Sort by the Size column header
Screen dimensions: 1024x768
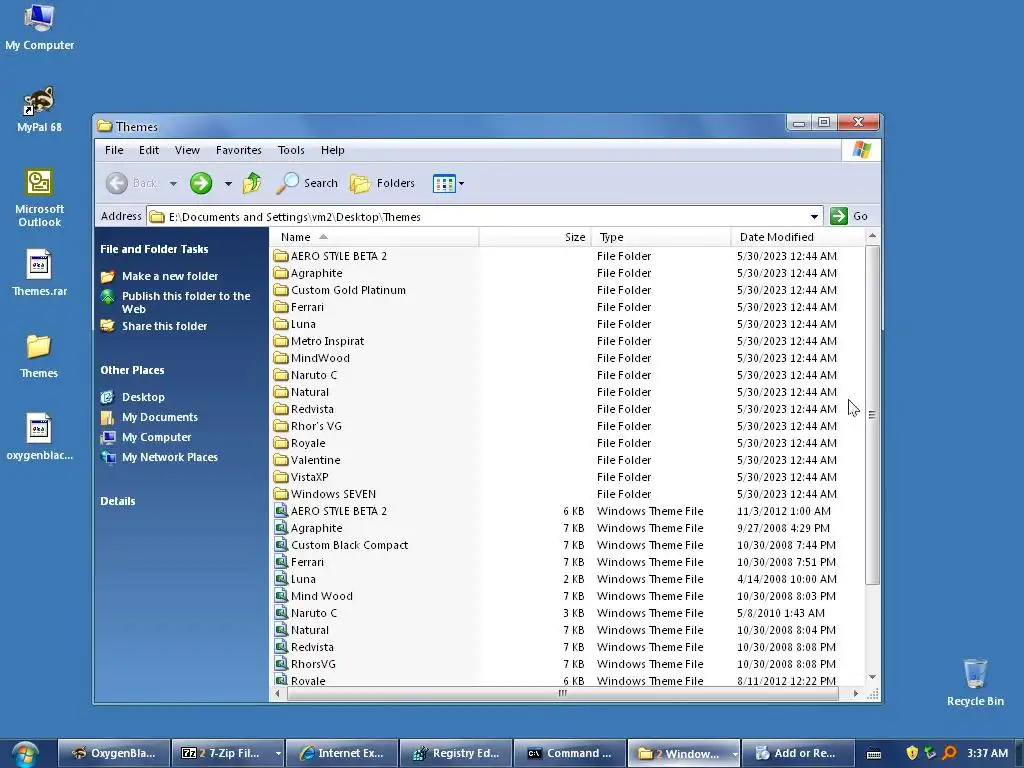[x=535, y=237]
